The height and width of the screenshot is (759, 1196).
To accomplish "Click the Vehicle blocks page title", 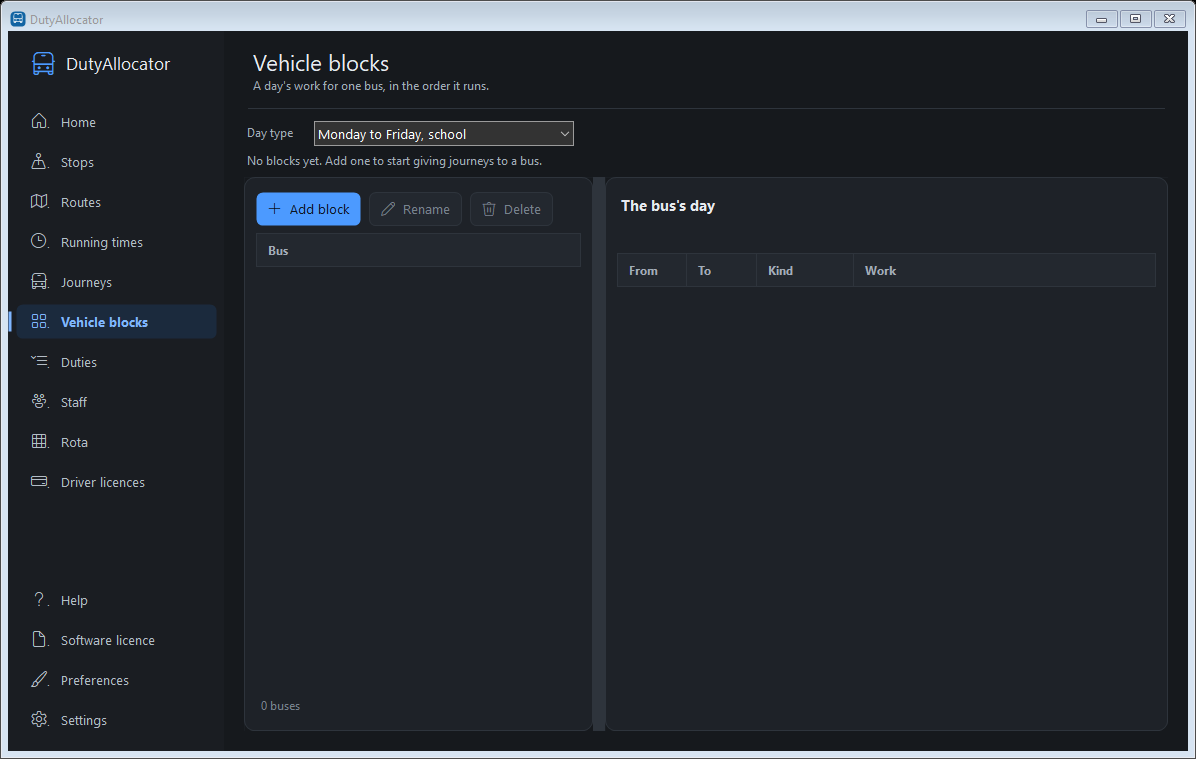I will click(321, 63).
